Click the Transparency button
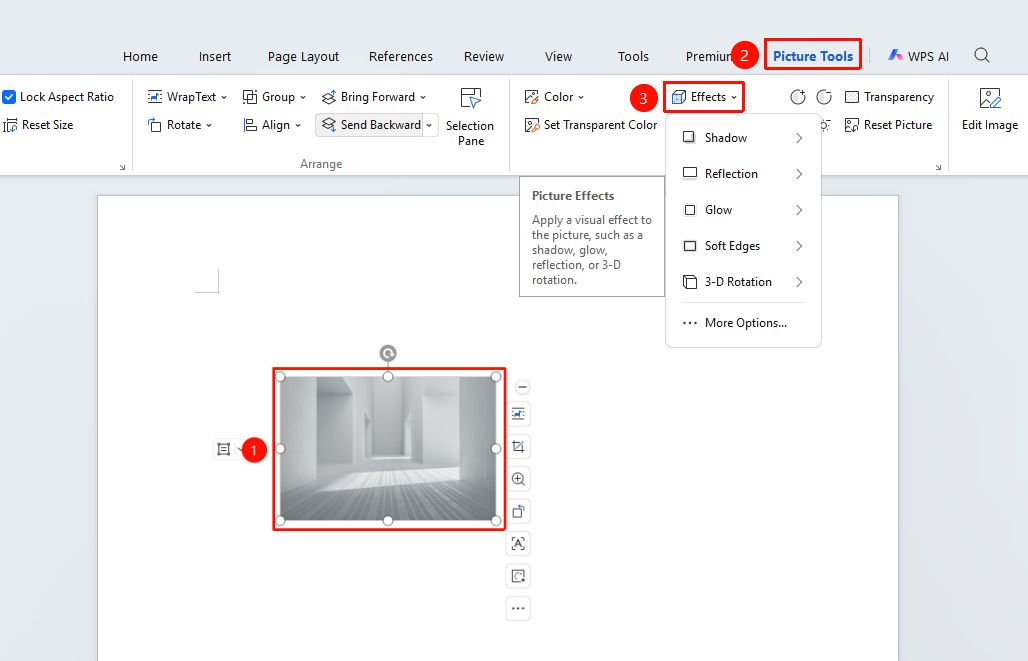Image resolution: width=1028 pixels, height=661 pixels. point(890,97)
